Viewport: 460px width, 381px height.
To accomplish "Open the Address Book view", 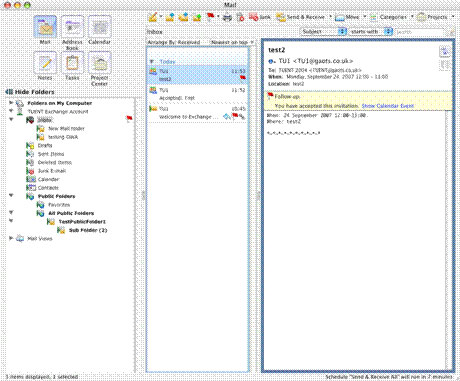I will pos(72,33).
